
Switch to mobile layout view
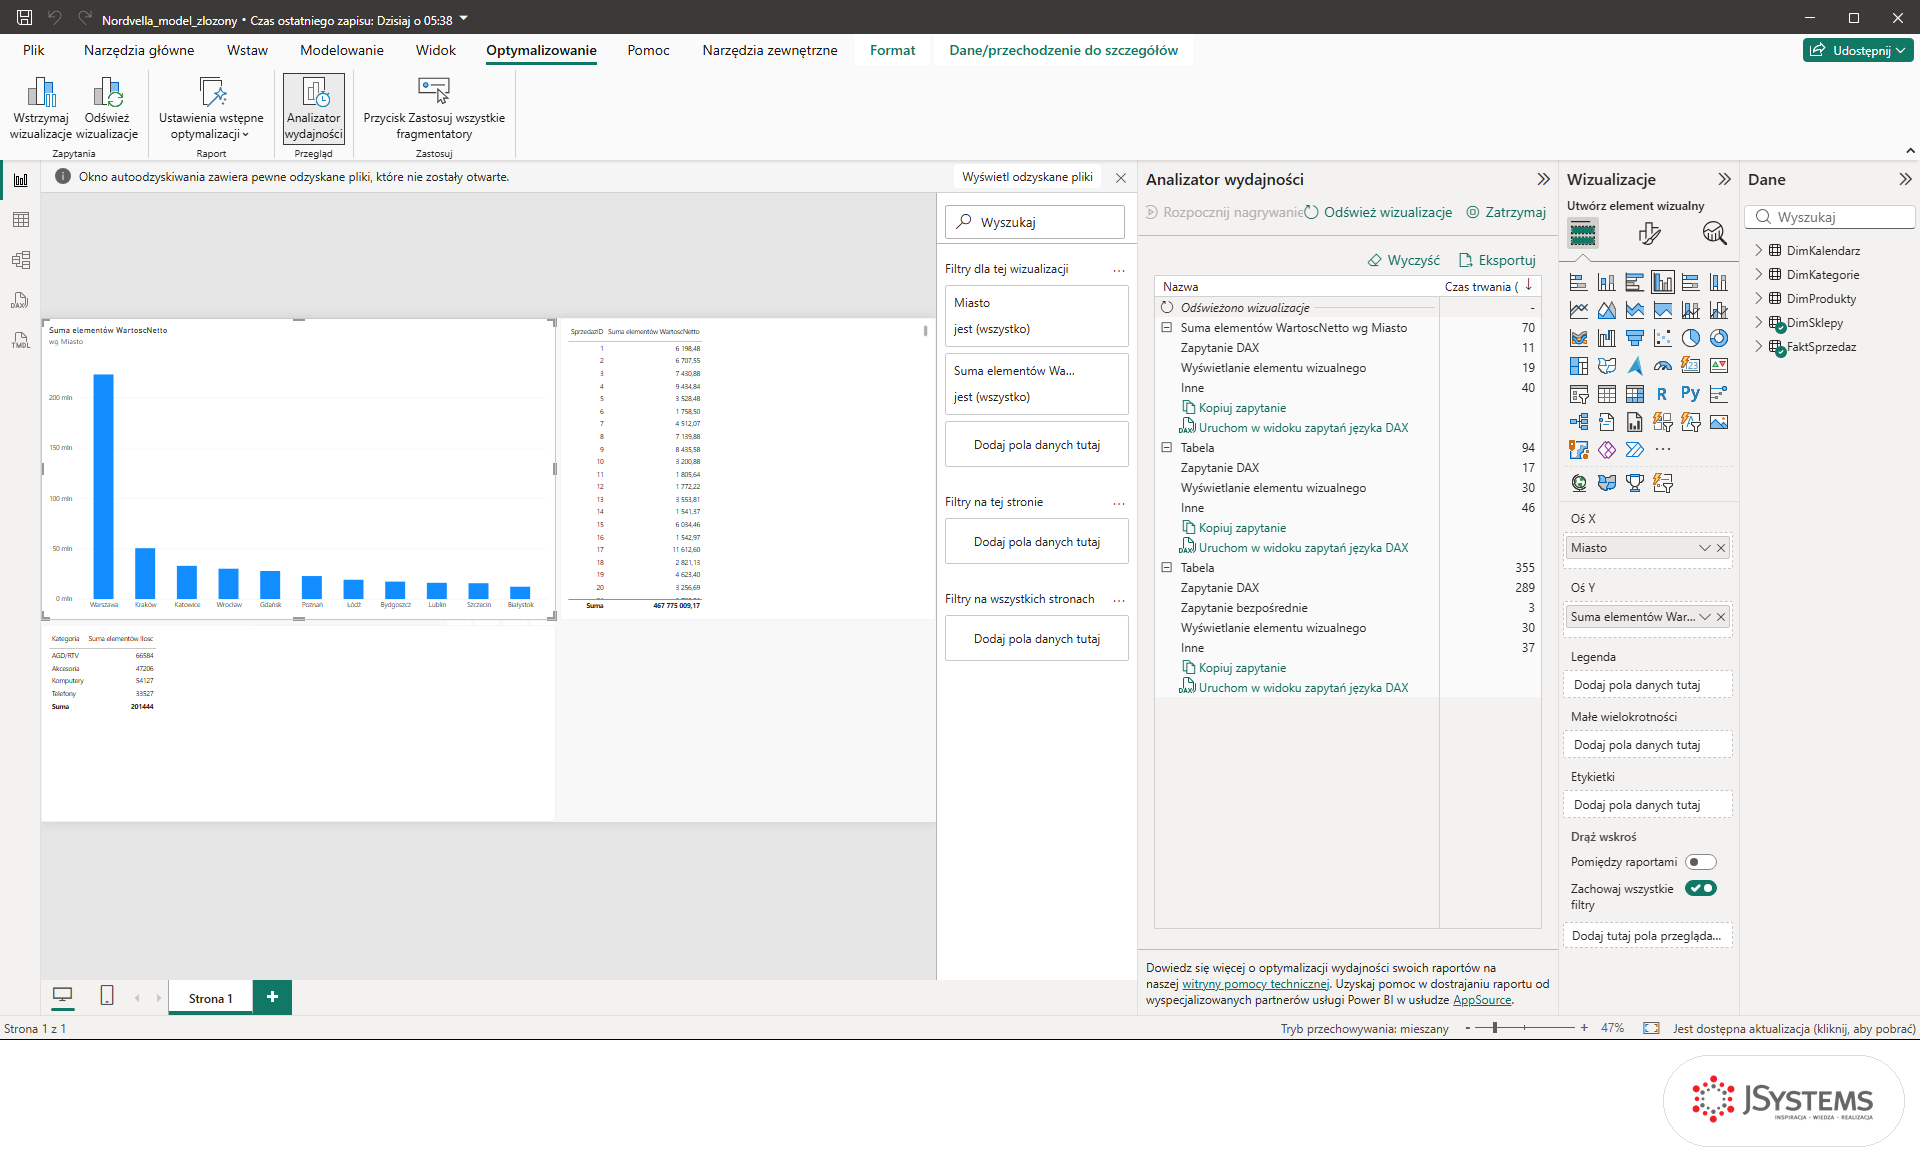coord(107,996)
